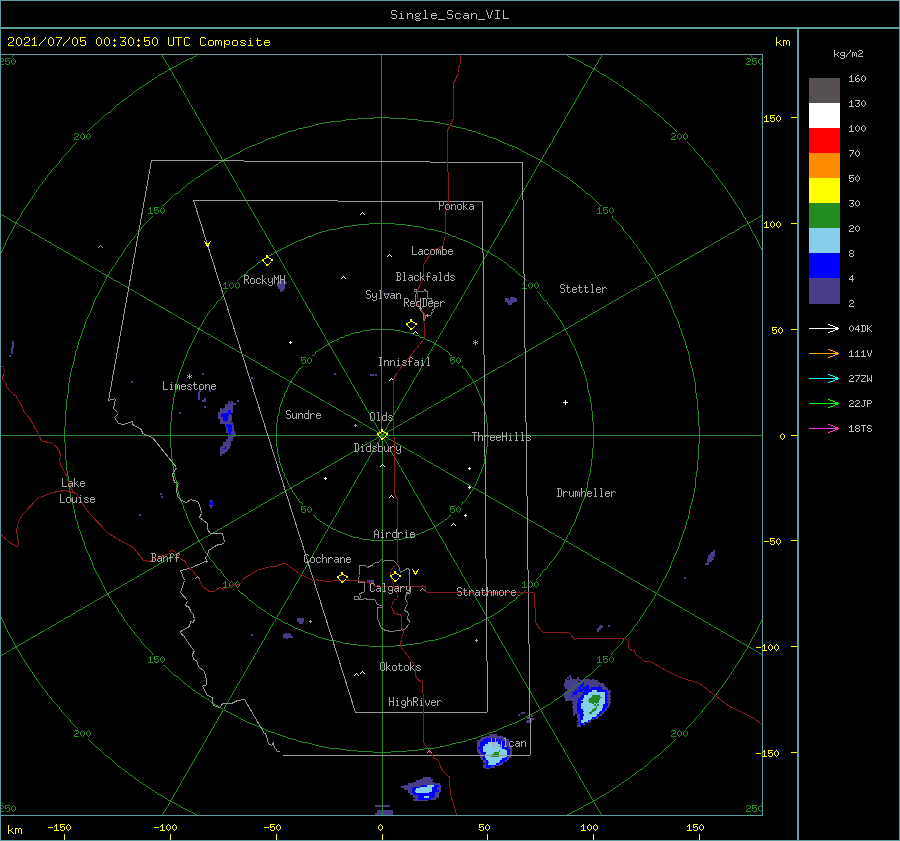Viewport: 900px width, 841px height.
Task: Click the yellow marker below RedDeer
Action: click(411, 325)
